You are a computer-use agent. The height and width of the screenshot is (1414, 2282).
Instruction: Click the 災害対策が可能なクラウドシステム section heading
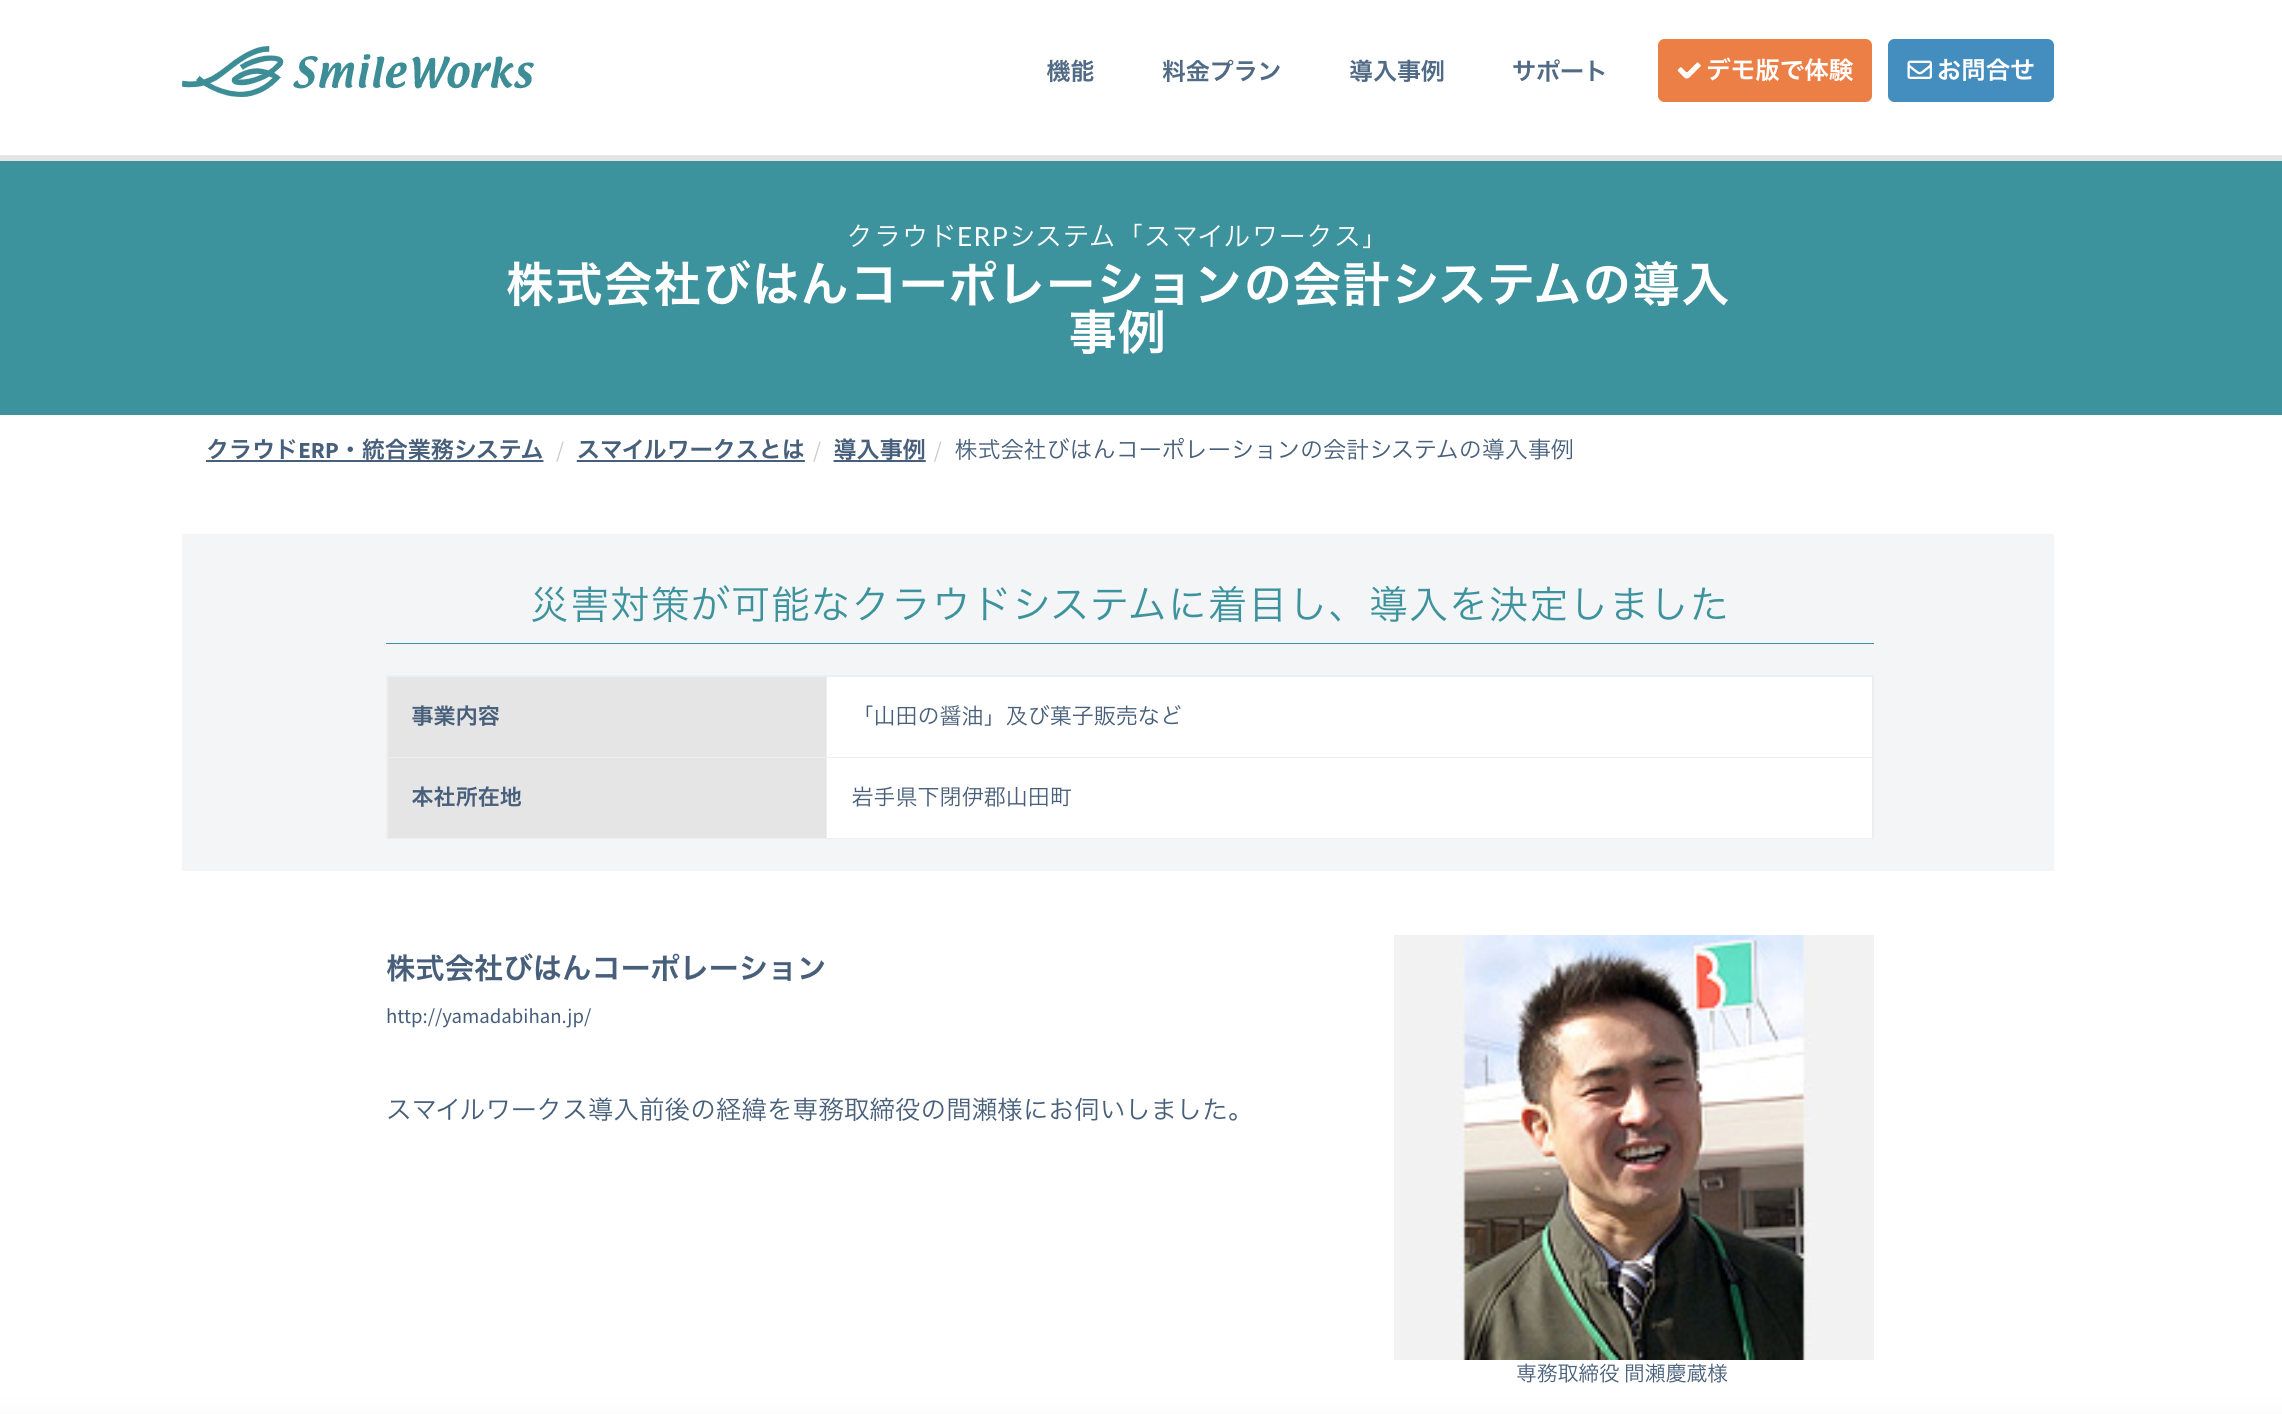click(x=1129, y=605)
